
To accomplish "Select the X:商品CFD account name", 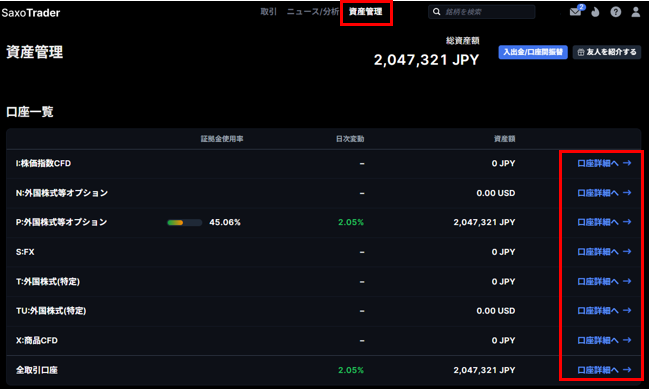I will click(x=37, y=341).
